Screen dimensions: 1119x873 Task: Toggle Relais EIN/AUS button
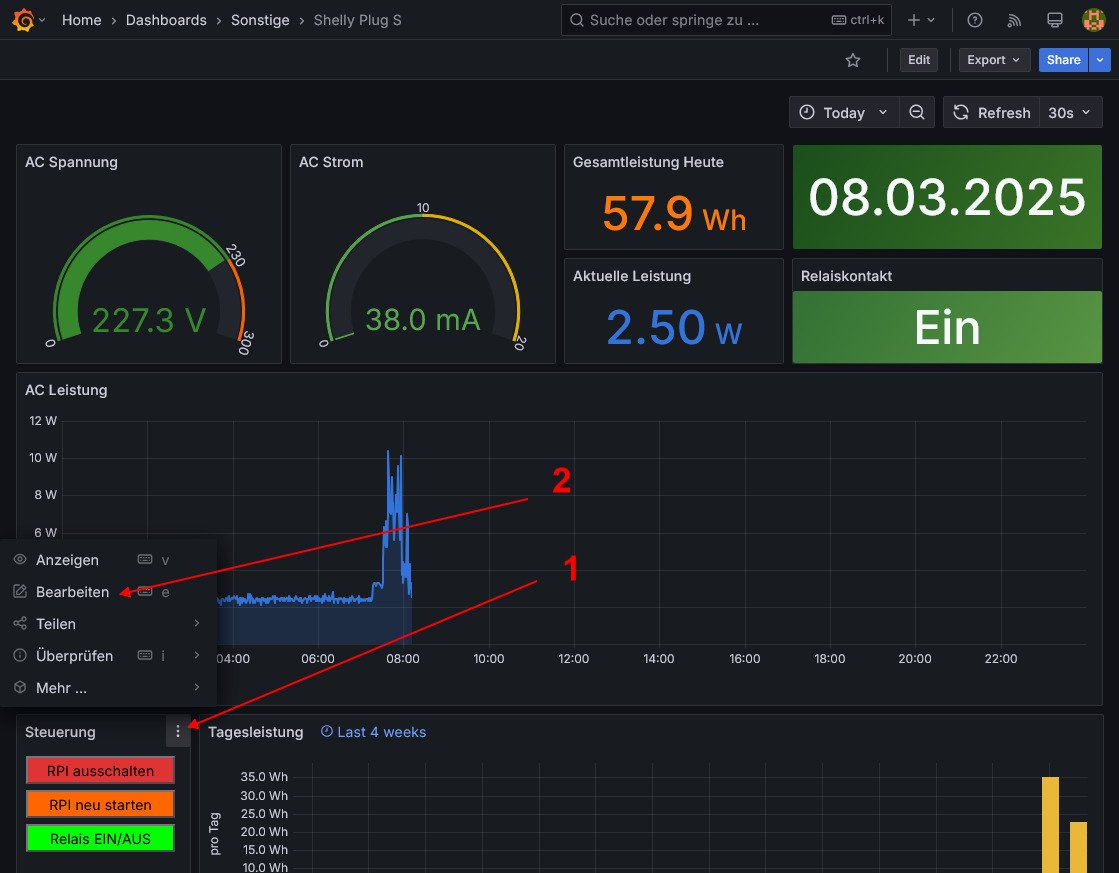coord(100,838)
